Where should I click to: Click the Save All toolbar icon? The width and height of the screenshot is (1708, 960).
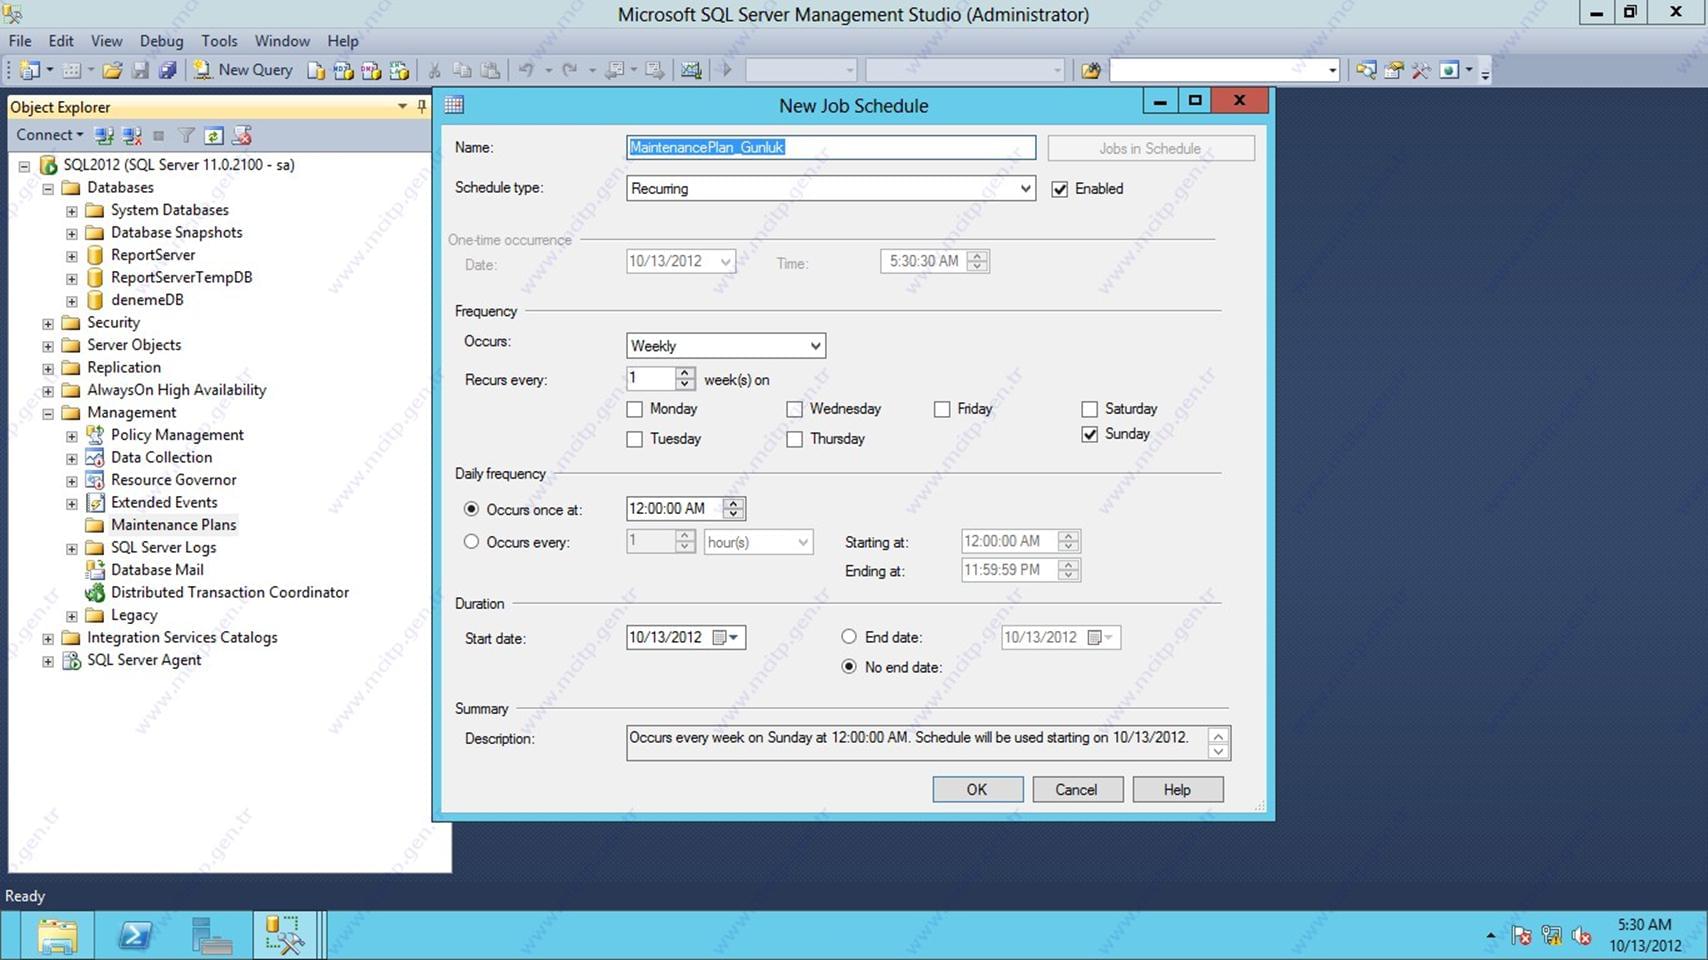click(168, 70)
